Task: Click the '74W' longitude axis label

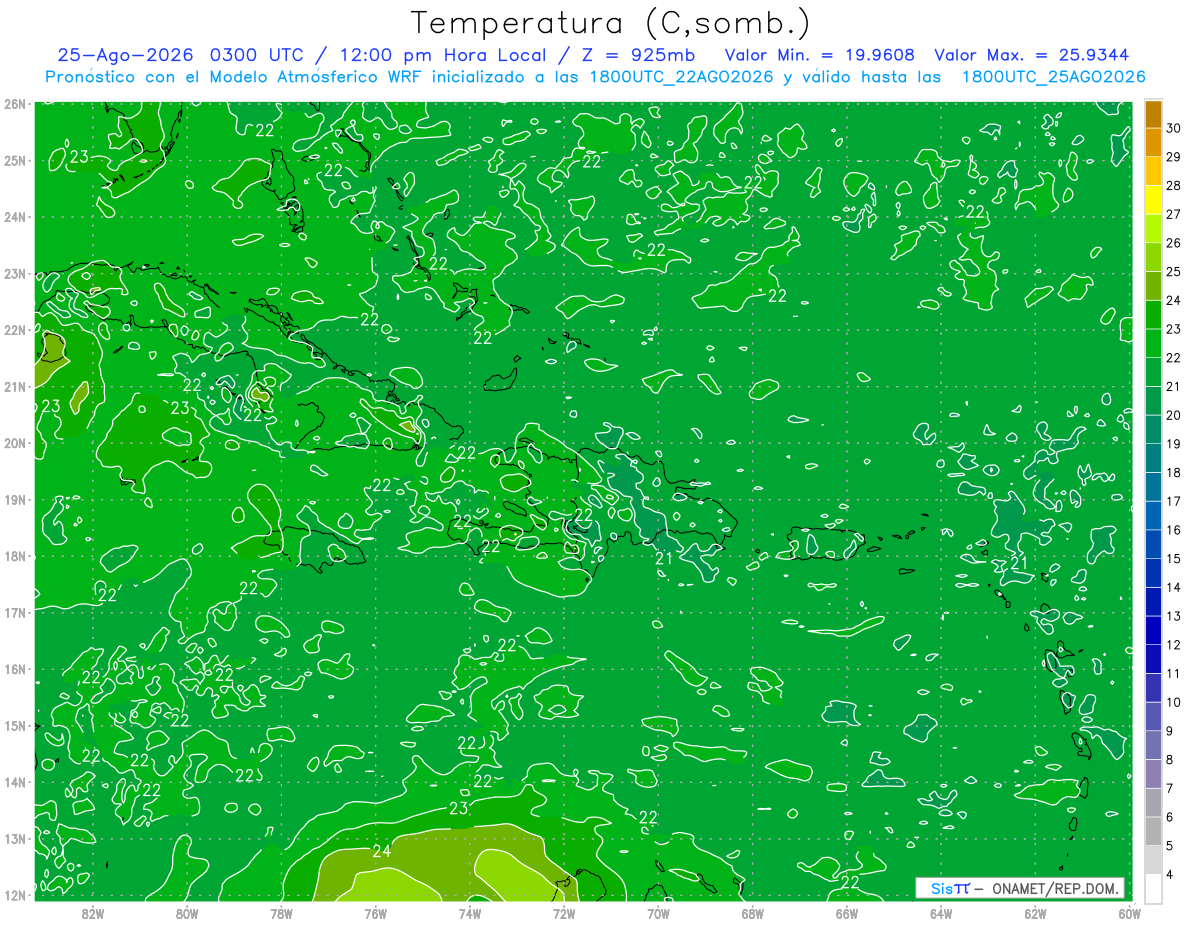Action: point(469,912)
